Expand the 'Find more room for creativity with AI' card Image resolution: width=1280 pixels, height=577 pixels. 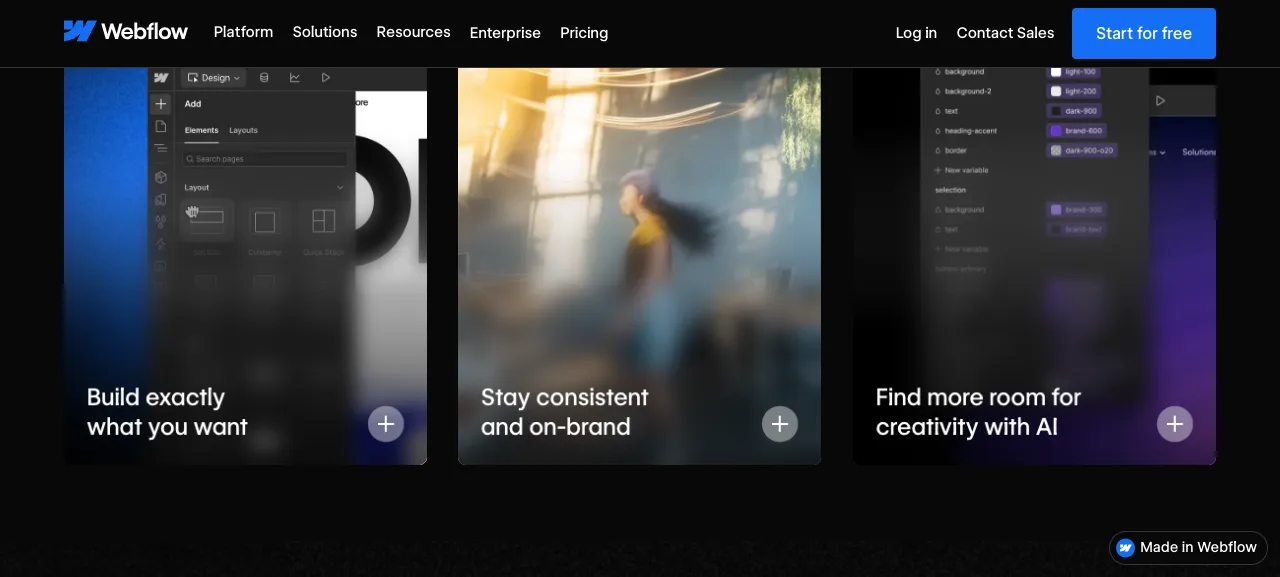click(x=1175, y=424)
